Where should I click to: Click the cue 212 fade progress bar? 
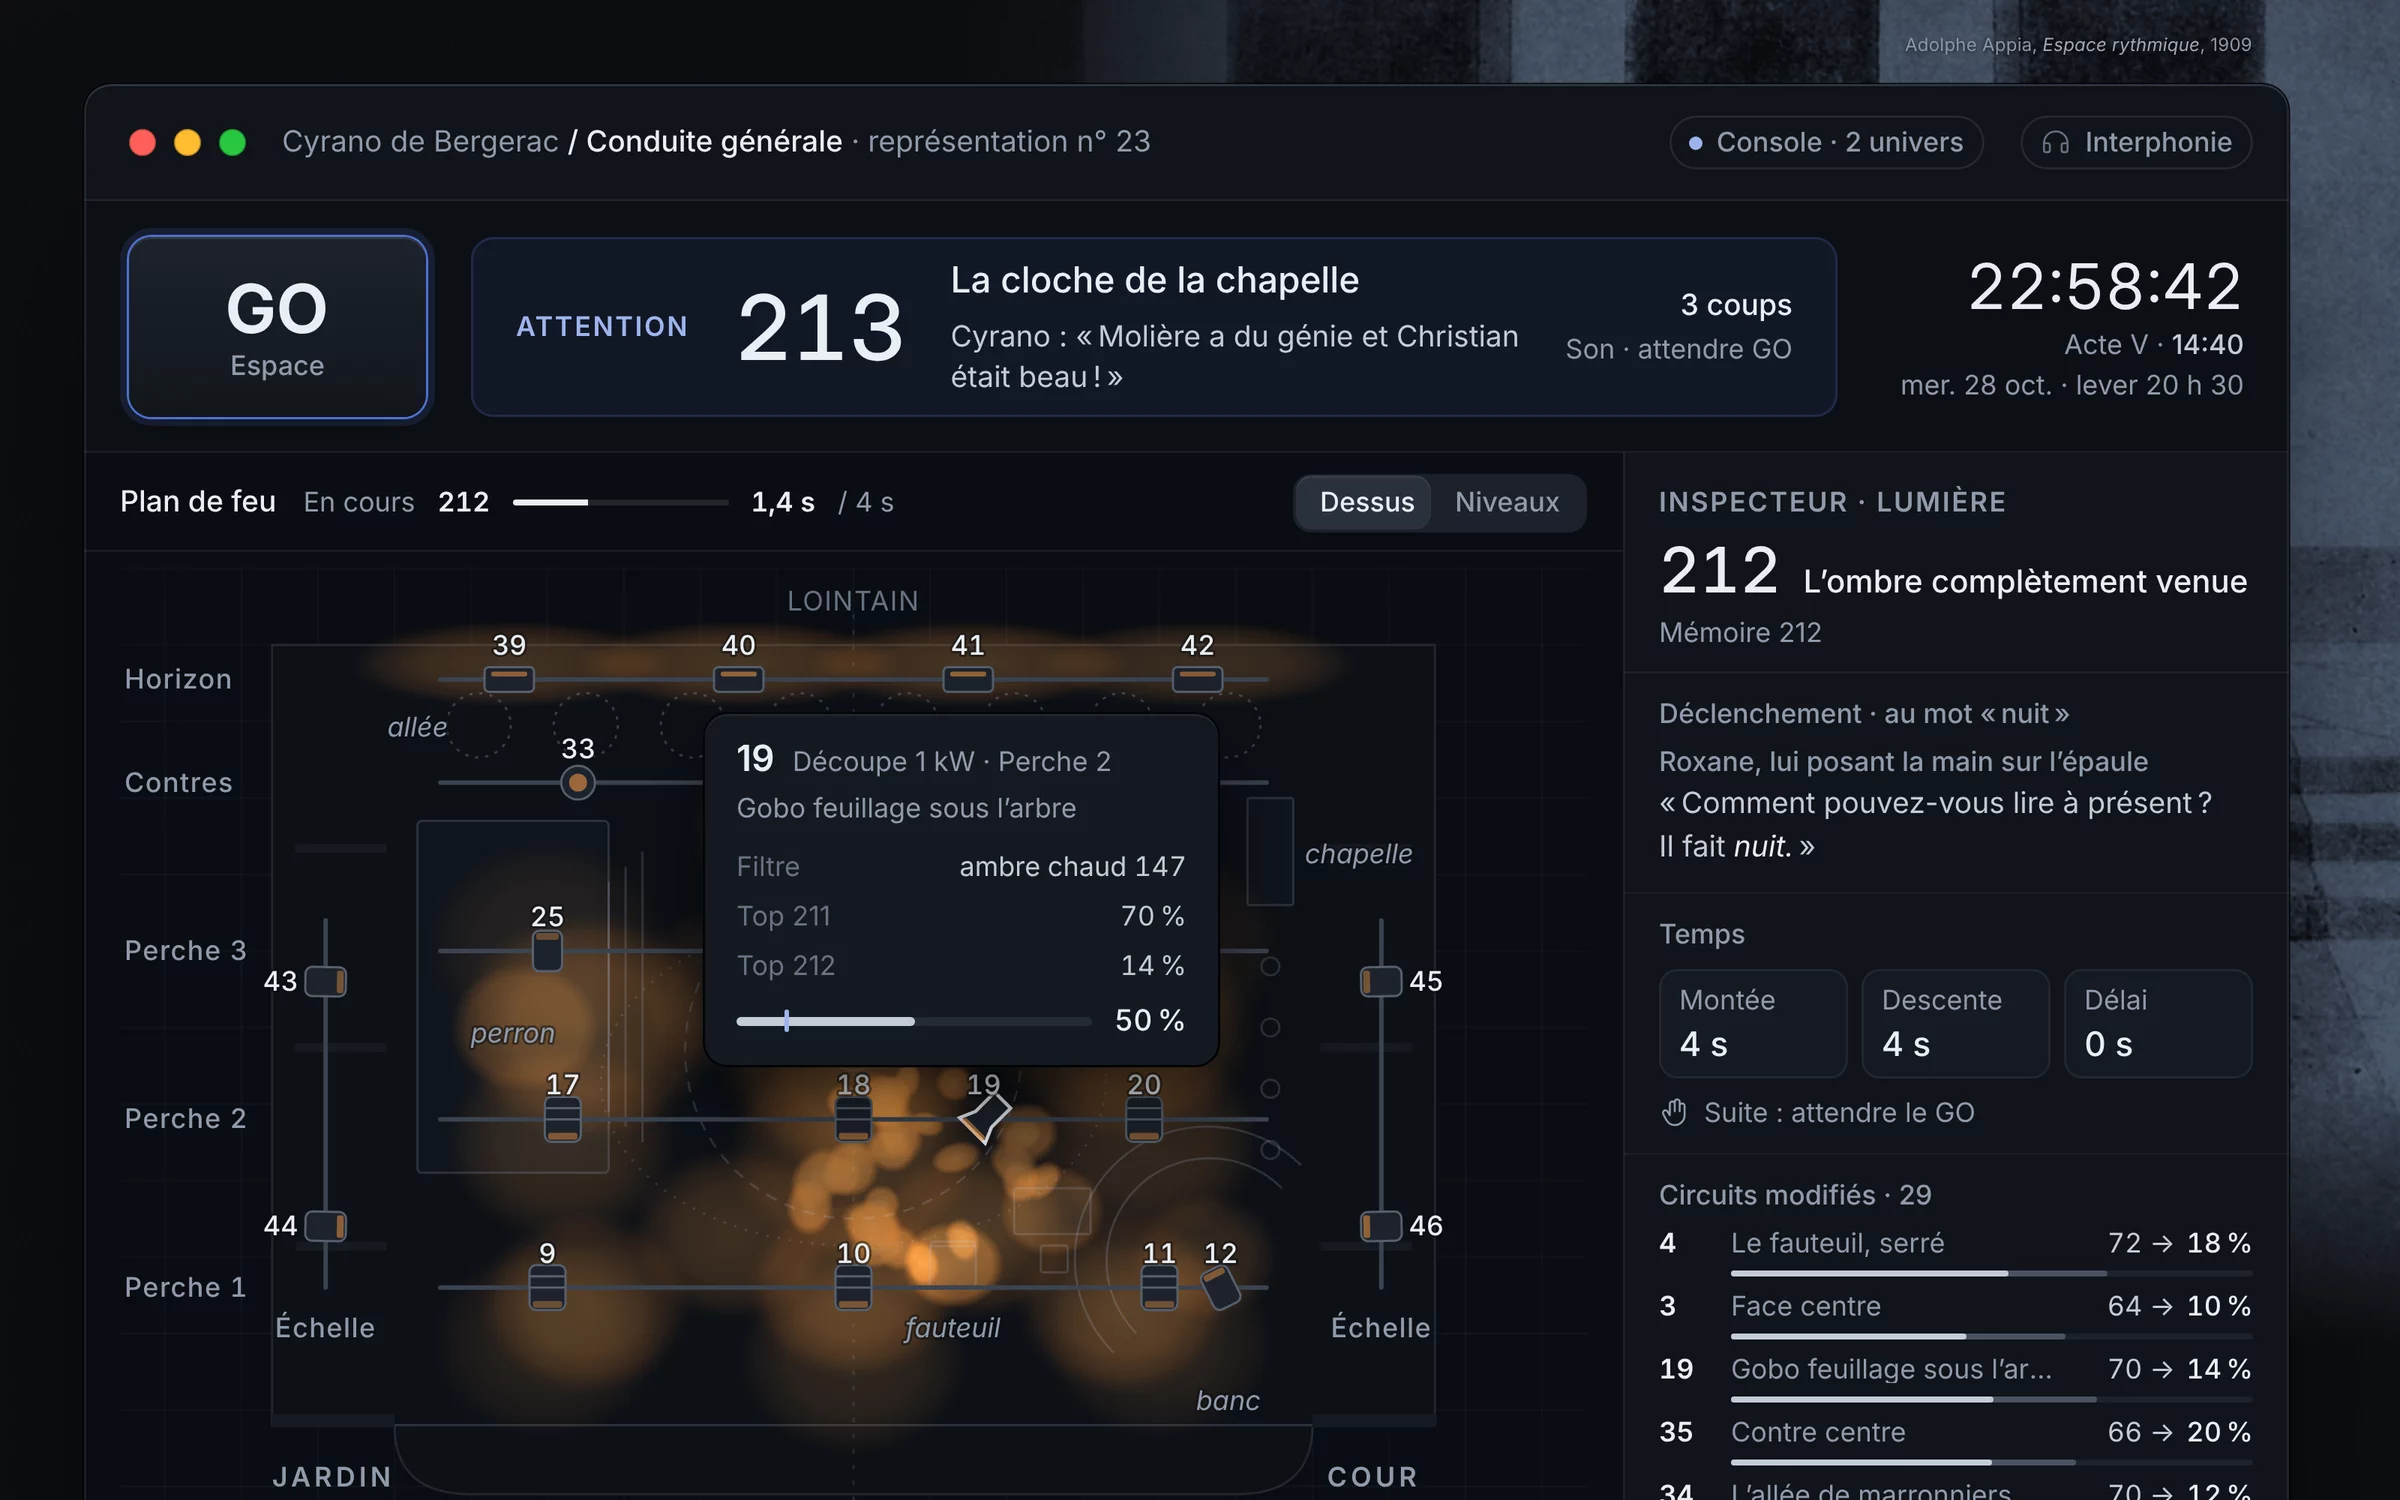(620, 502)
